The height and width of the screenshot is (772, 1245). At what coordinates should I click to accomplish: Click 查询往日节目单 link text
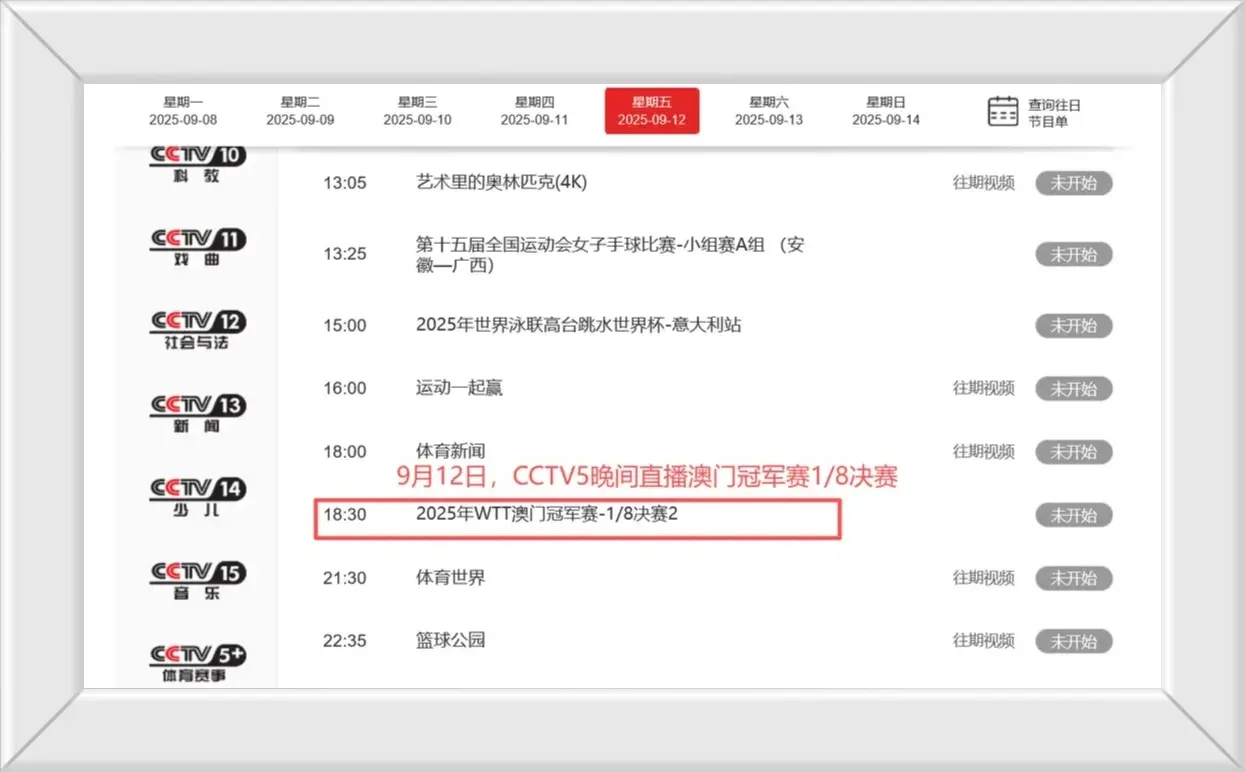pos(1054,112)
